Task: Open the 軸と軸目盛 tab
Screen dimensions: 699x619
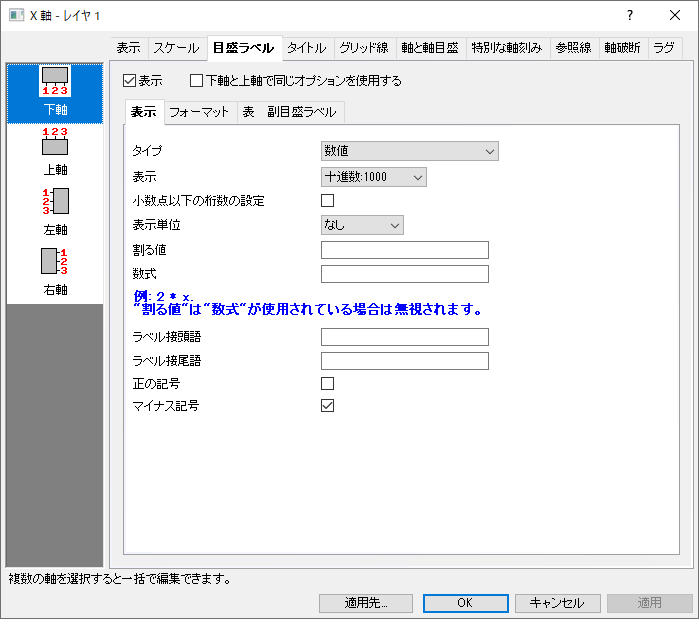Action: (x=430, y=48)
